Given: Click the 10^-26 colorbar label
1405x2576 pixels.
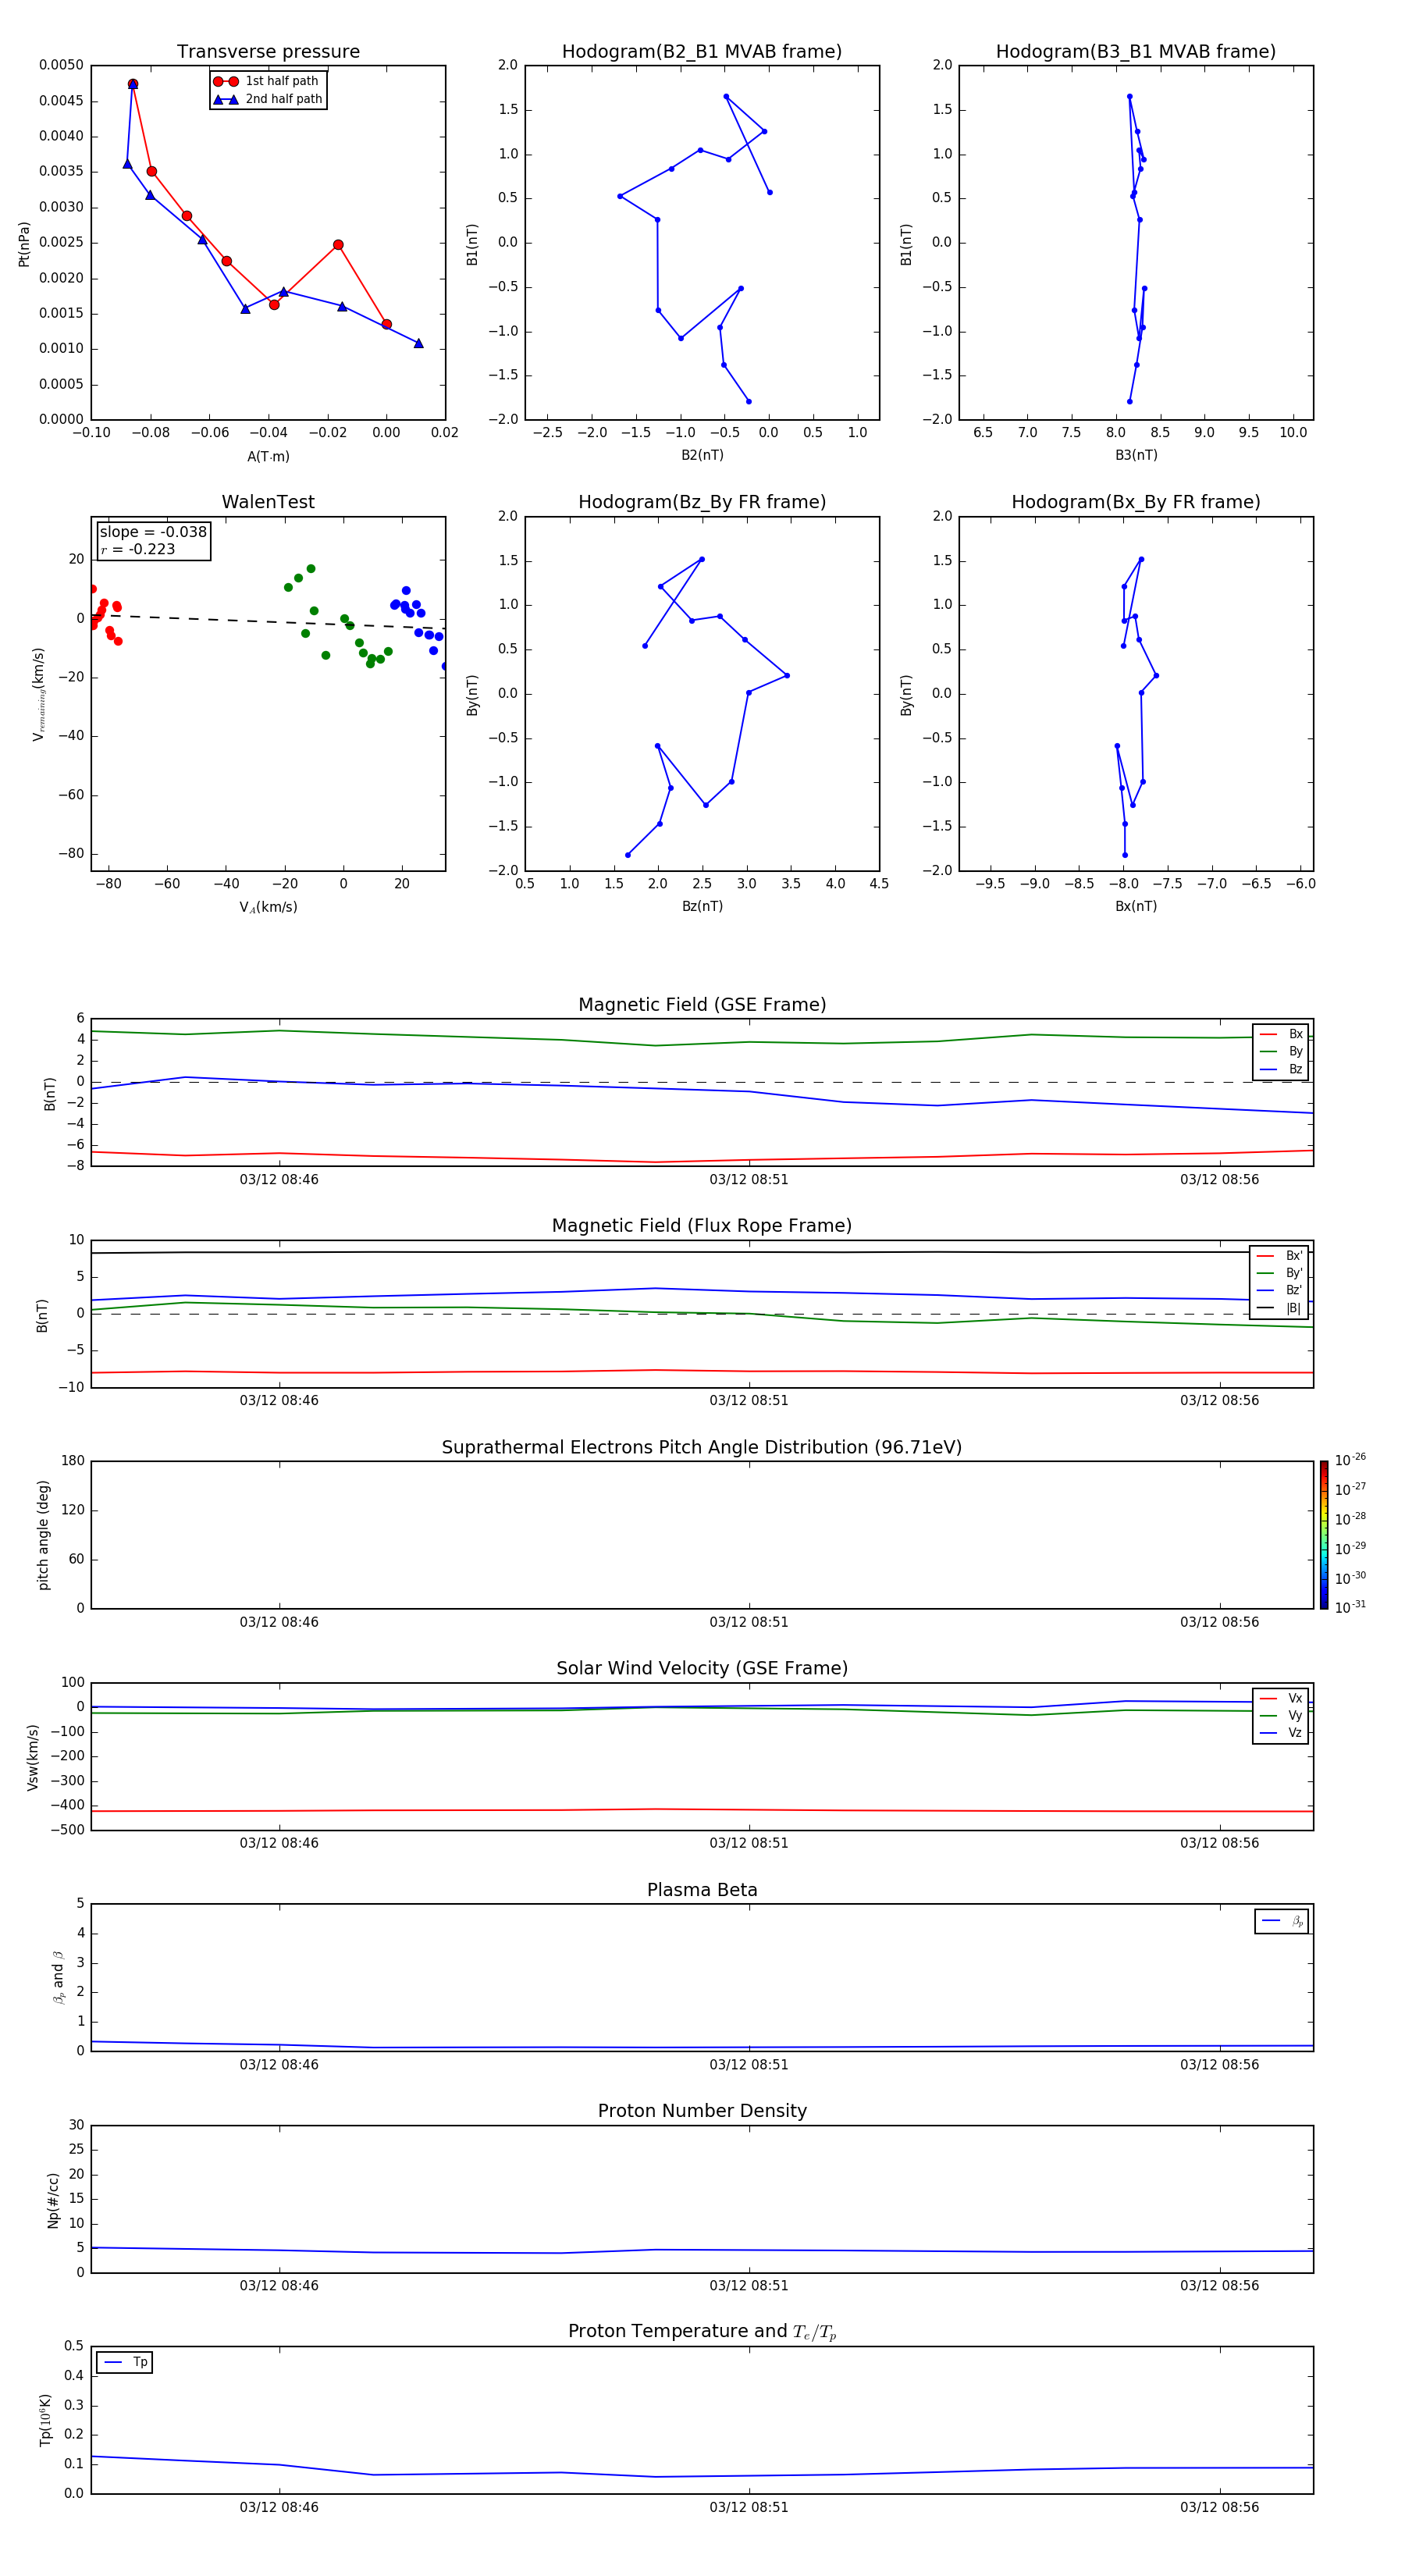Looking at the screenshot, I should [x=1350, y=1460].
